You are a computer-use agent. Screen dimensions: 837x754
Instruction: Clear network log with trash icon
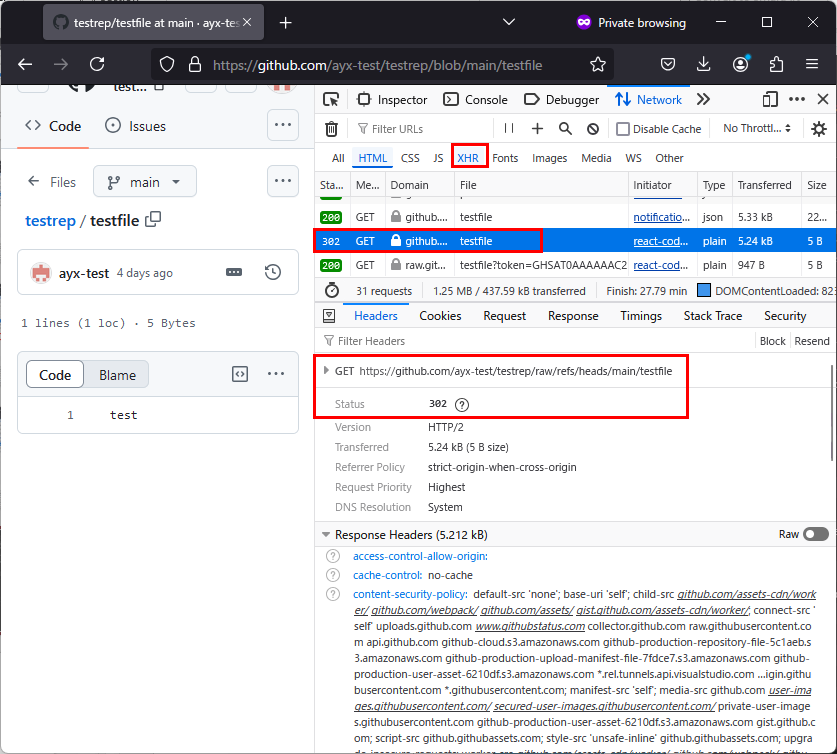pyautogui.click(x=331, y=129)
